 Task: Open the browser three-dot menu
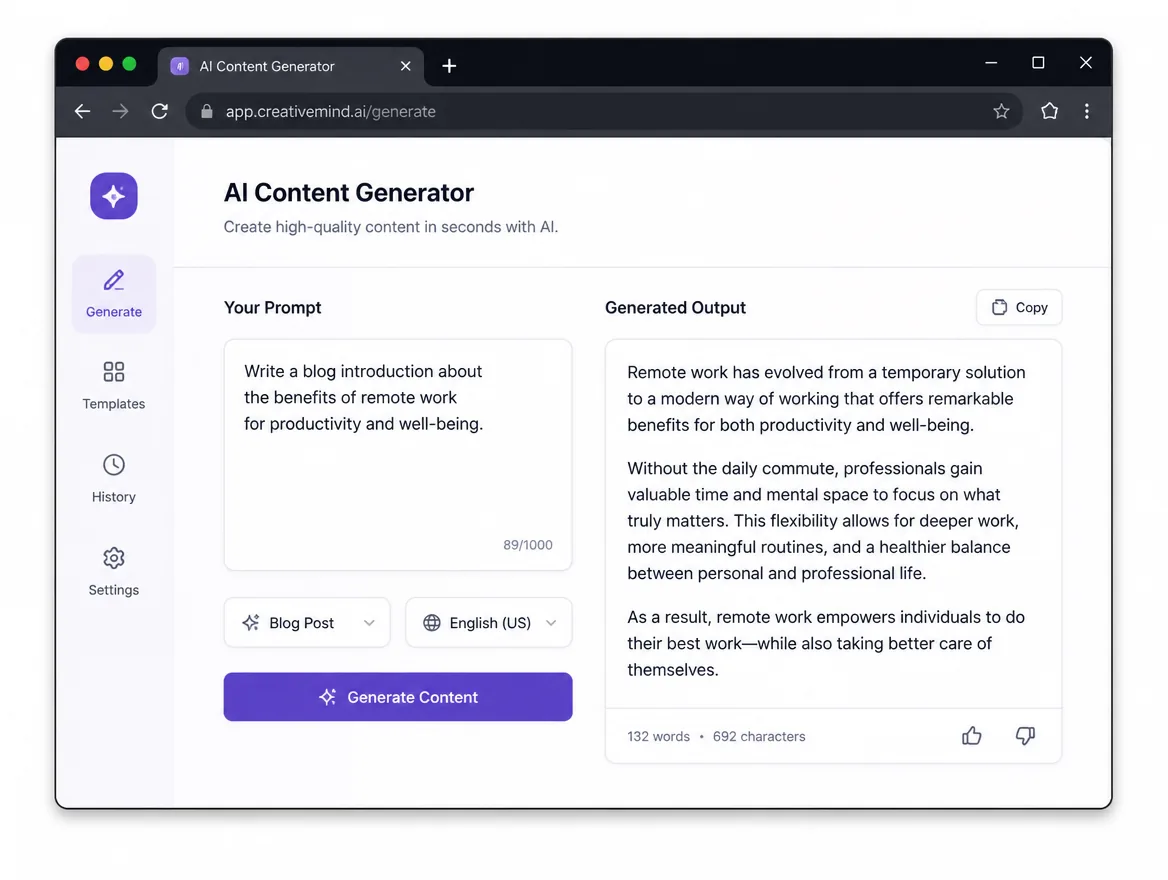click(x=1087, y=111)
